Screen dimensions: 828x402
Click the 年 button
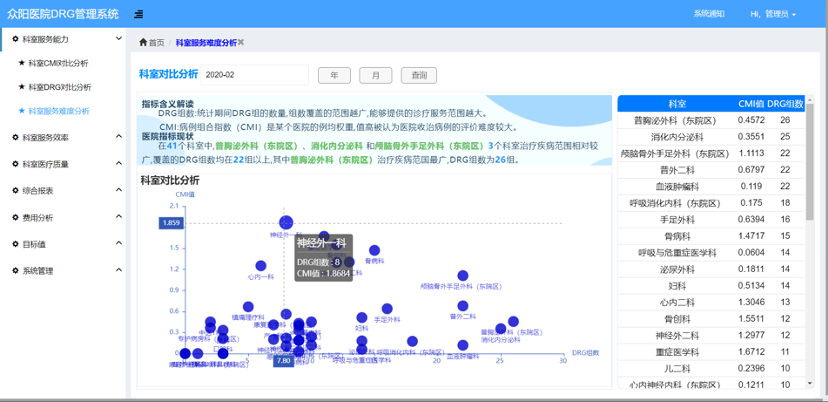pos(334,75)
